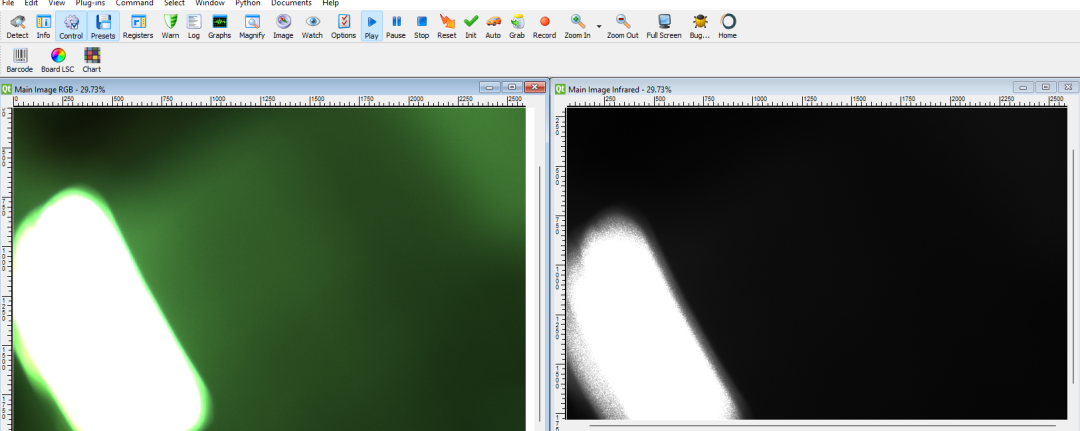Screen dimensions: 1080x431
Task: Click the Zoom In magnifier
Action: 577,26
